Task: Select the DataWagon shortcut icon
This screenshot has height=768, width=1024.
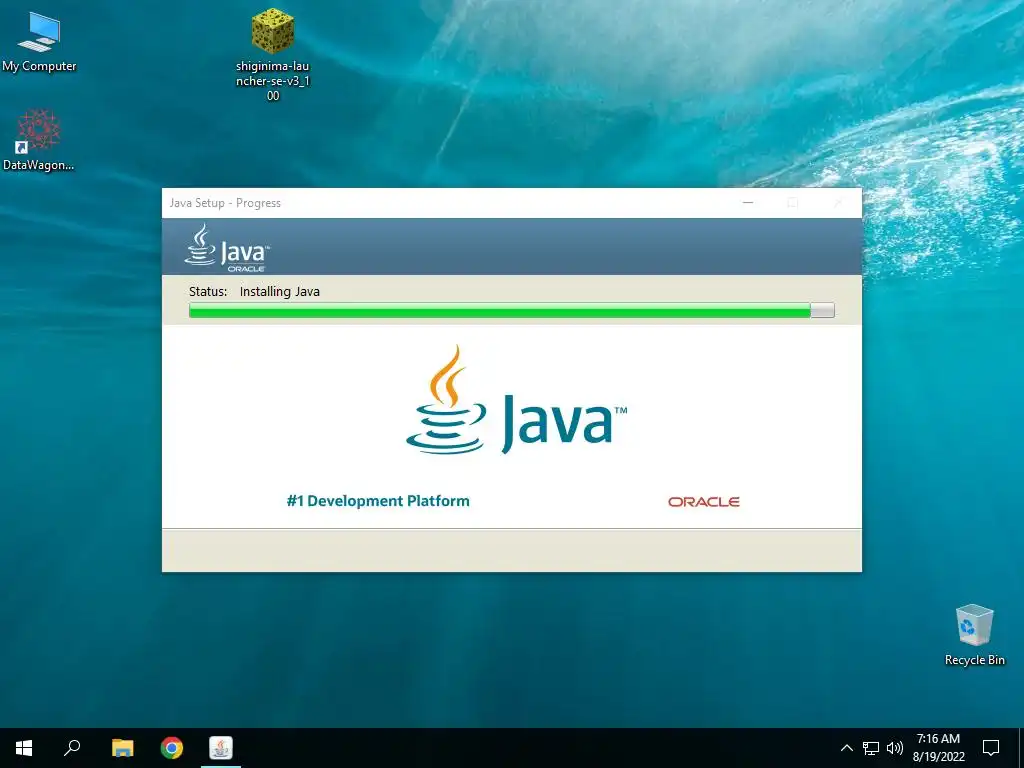Action: pos(39,140)
